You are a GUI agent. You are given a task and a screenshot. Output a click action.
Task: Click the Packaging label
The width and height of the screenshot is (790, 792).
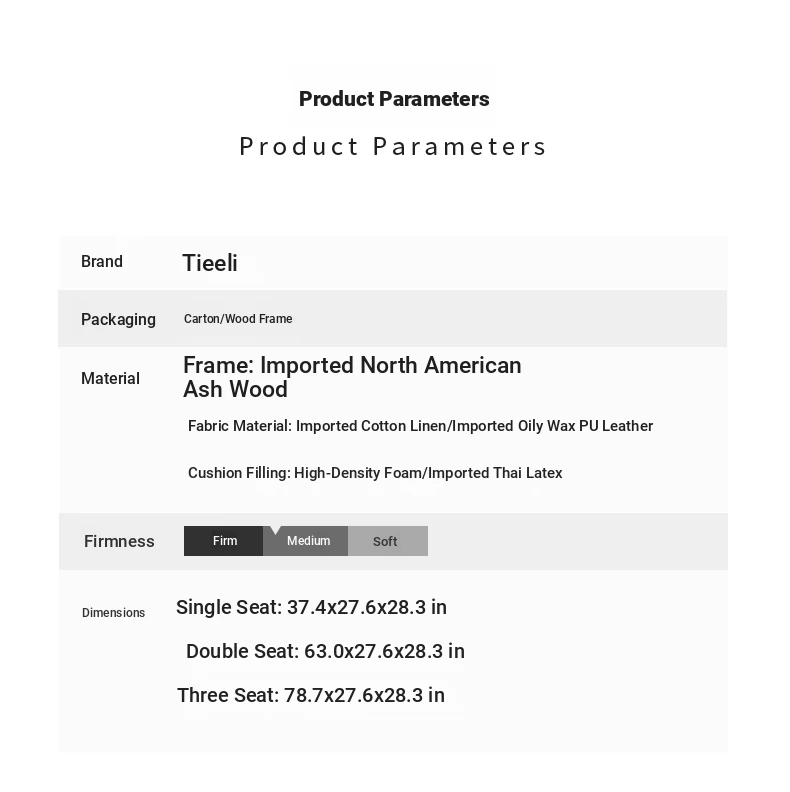[118, 320]
